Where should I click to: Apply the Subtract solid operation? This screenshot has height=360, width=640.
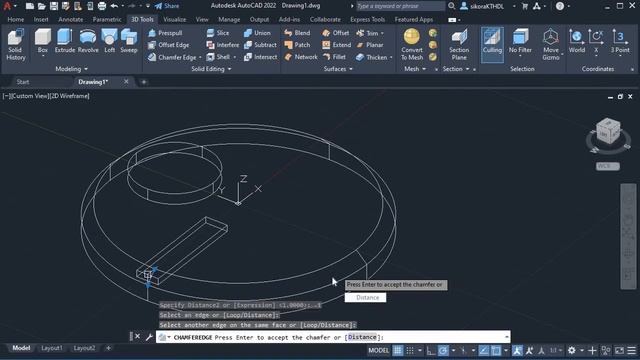(x=260, y=45)
